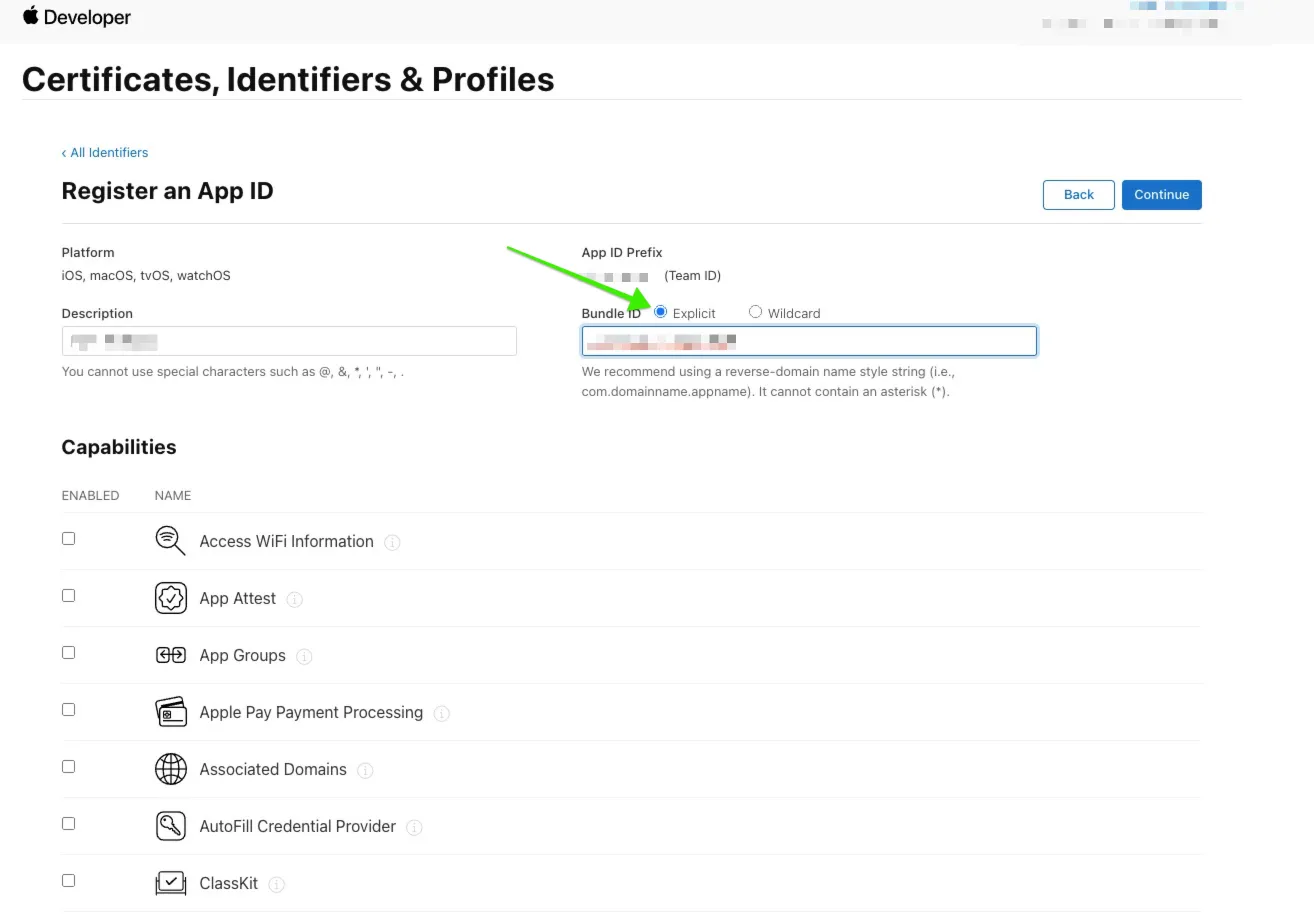1314x914 pixels.
Task: Select the Wildcard Bundle ID option
Action: pos(755,312)
